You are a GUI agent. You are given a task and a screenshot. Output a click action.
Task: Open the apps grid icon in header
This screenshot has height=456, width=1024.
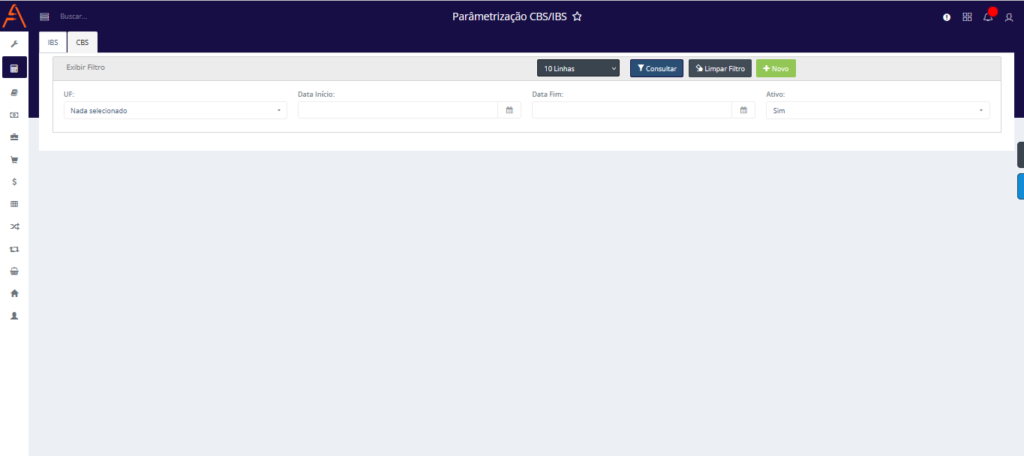(967, 17)
